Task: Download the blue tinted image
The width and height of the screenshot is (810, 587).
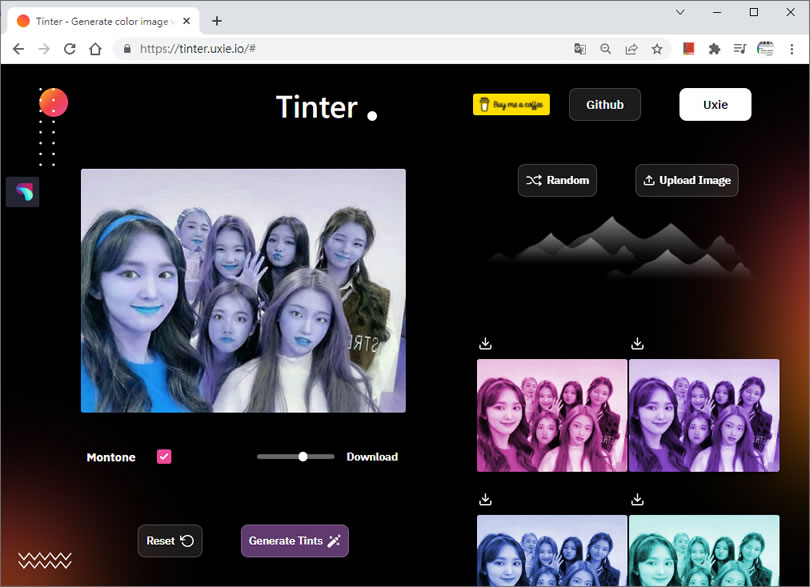Action: pyautogui.click(x=485, y=499)
